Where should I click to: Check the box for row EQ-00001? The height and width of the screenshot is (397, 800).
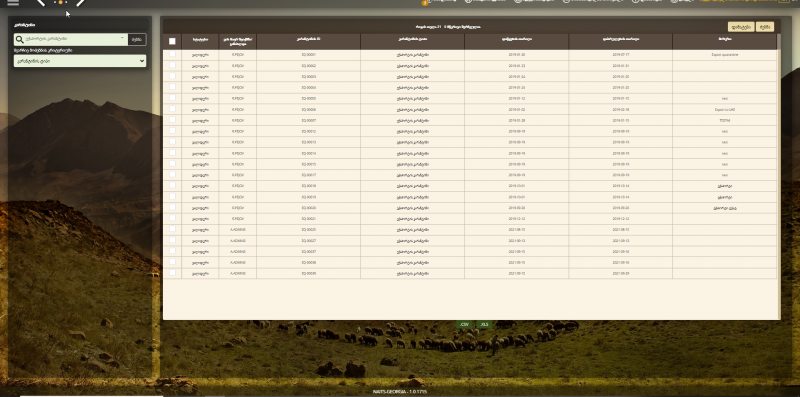point(172,54)
